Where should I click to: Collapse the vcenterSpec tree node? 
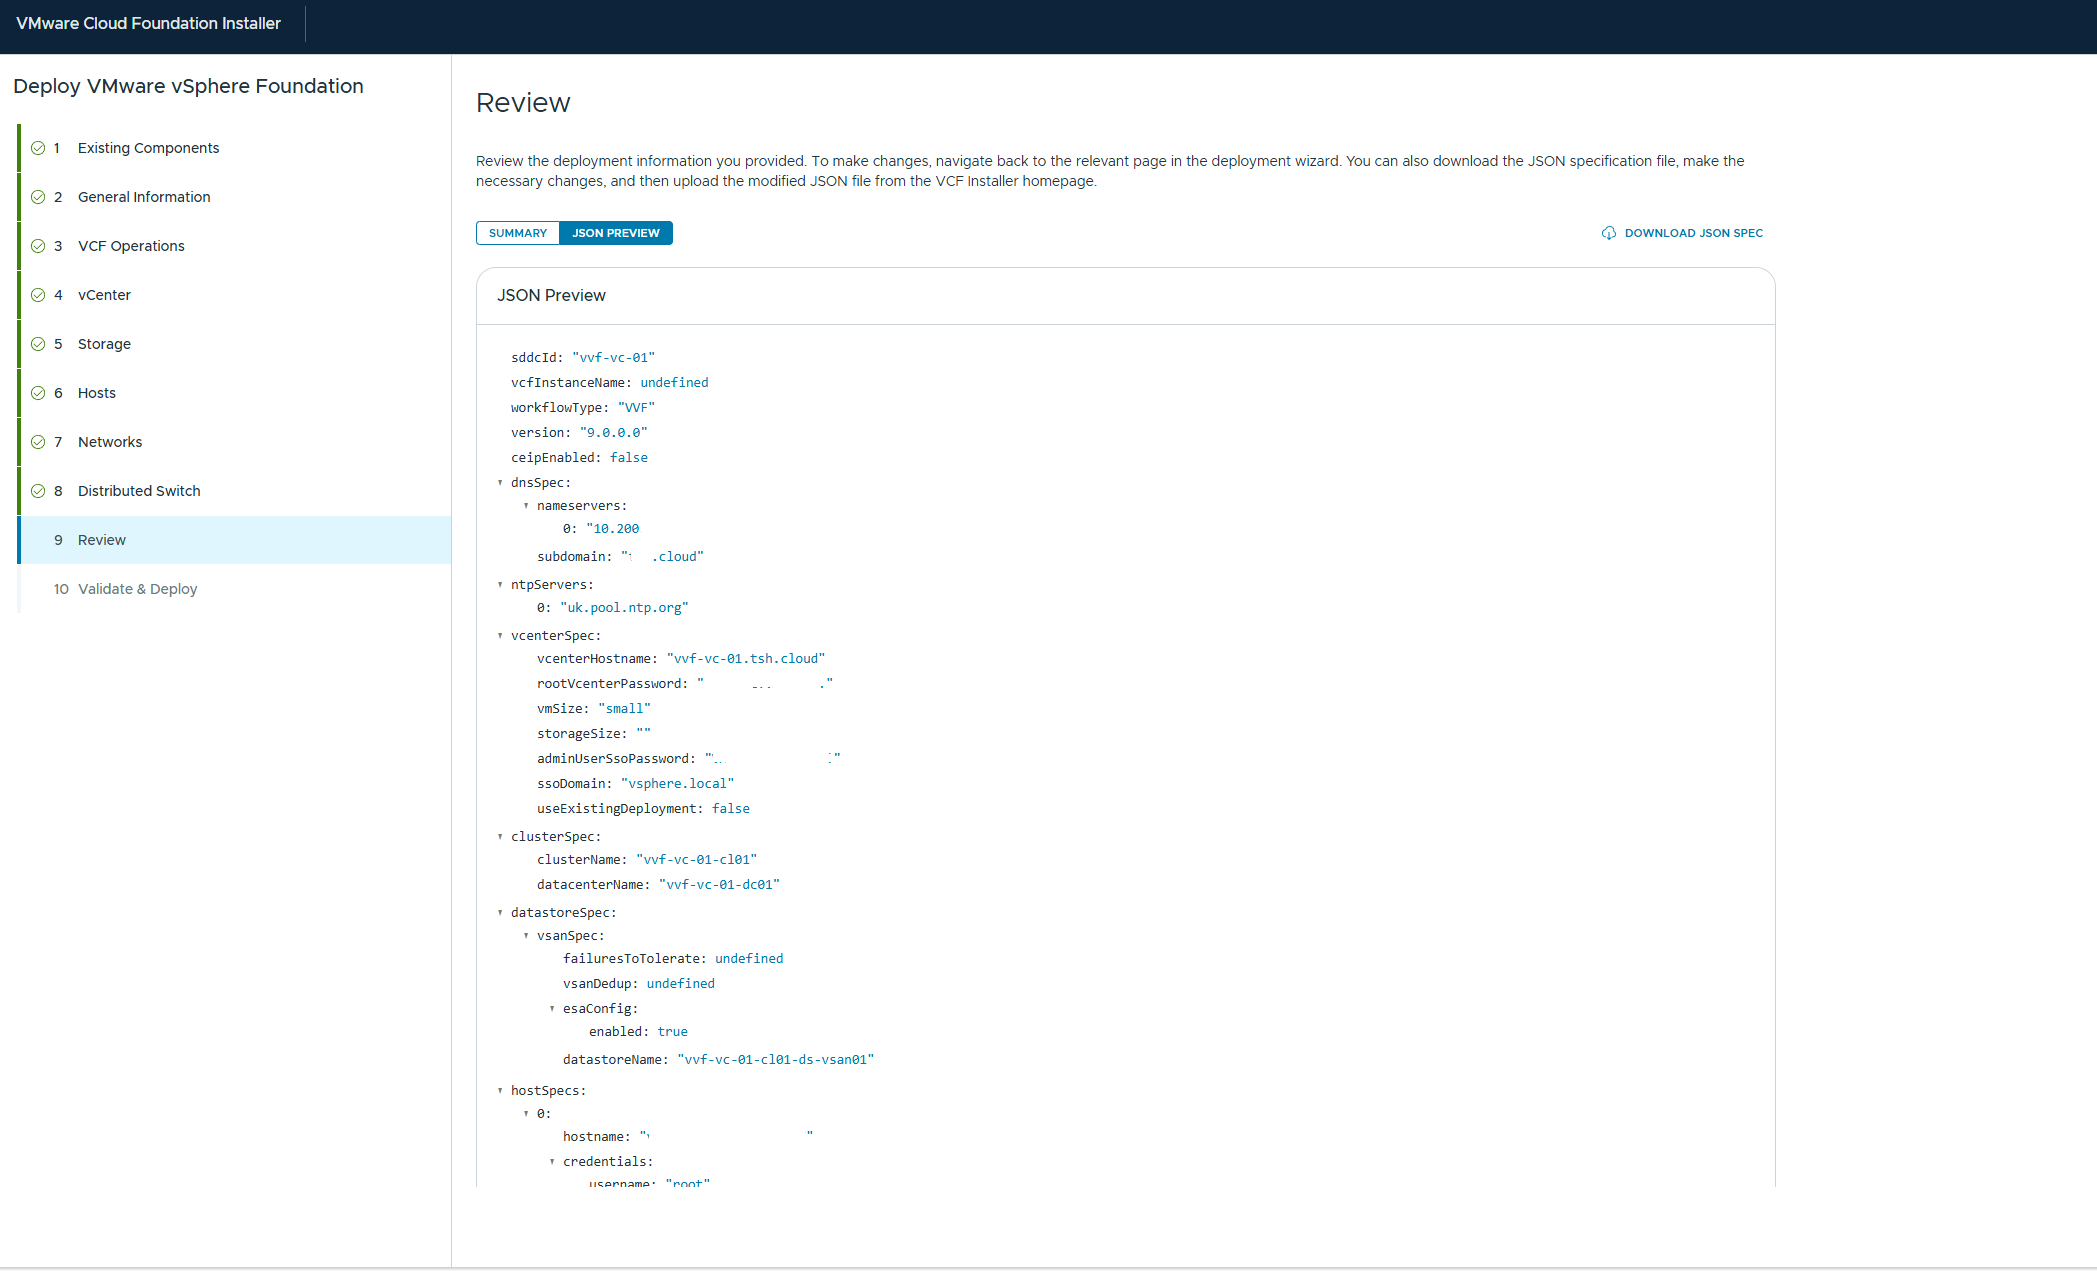pos(500,636)
